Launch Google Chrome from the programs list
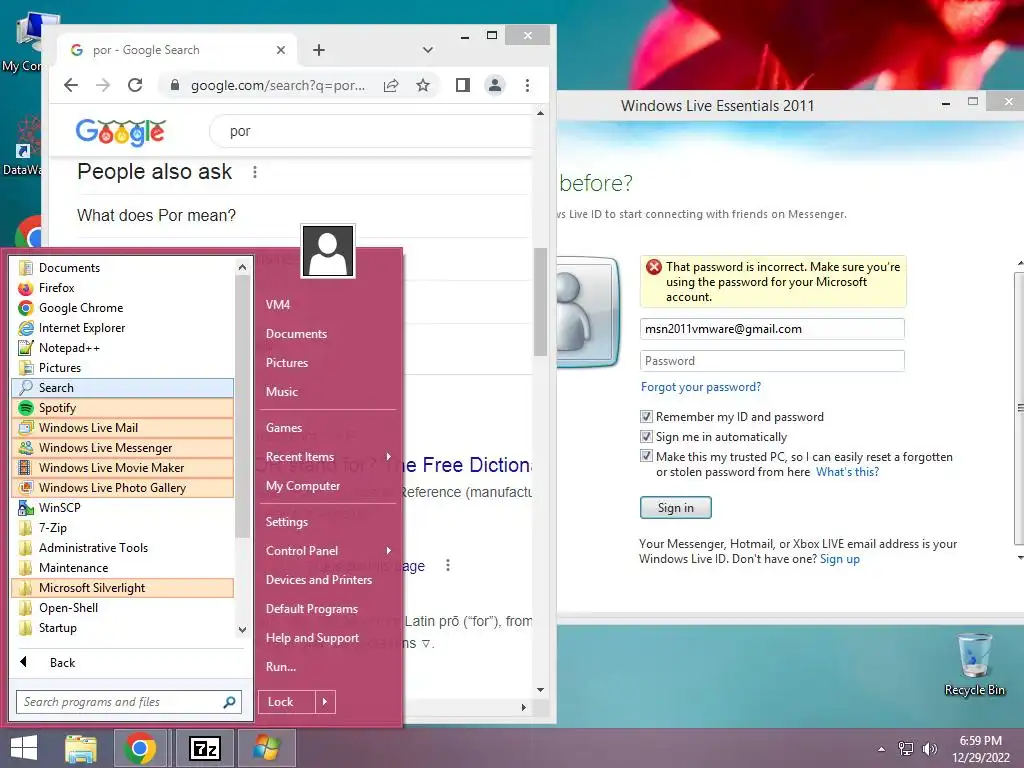This screenshot has height=768, width=1024. (x=122, y=308)
